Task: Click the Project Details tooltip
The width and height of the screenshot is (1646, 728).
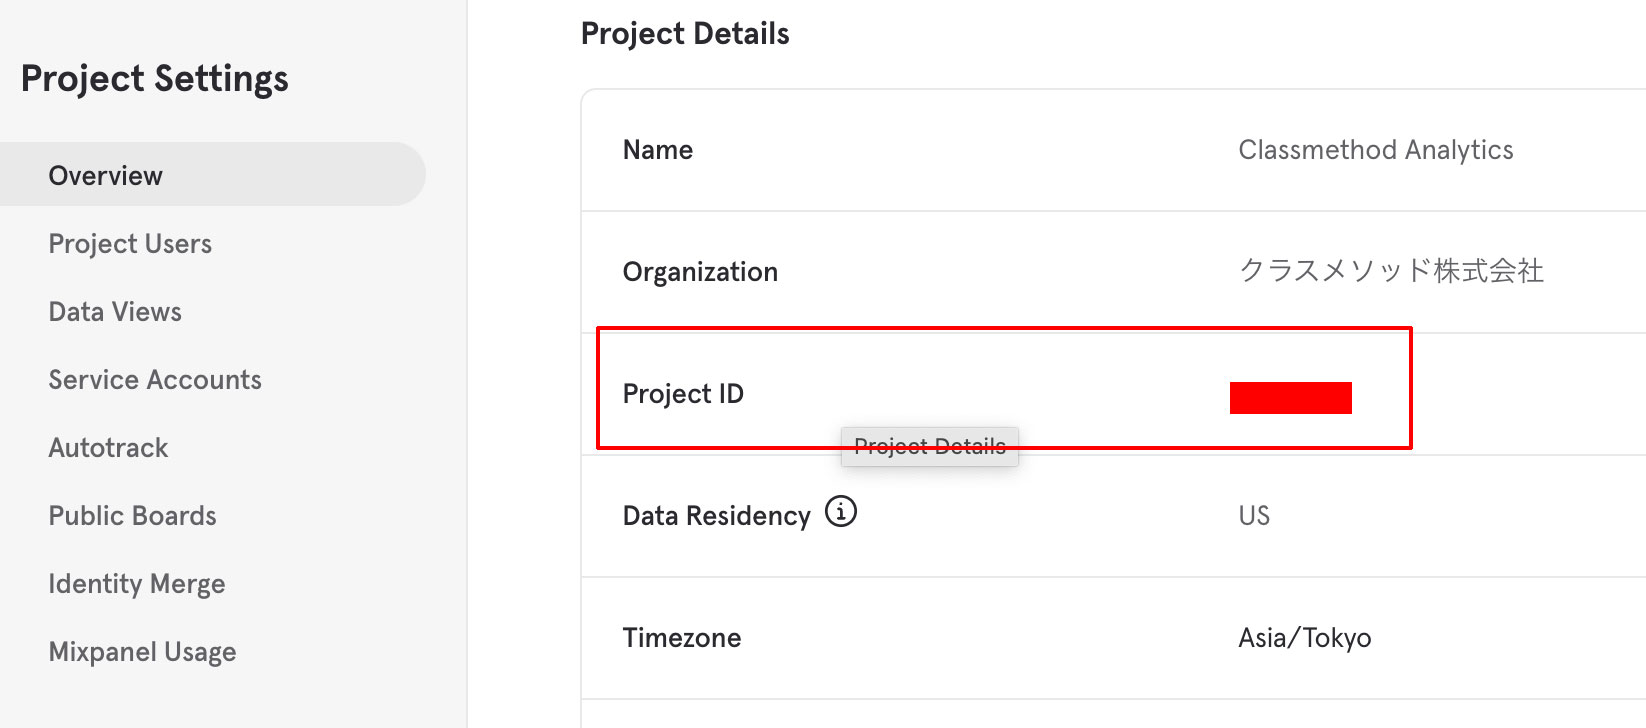Action: tap(929, 446)
